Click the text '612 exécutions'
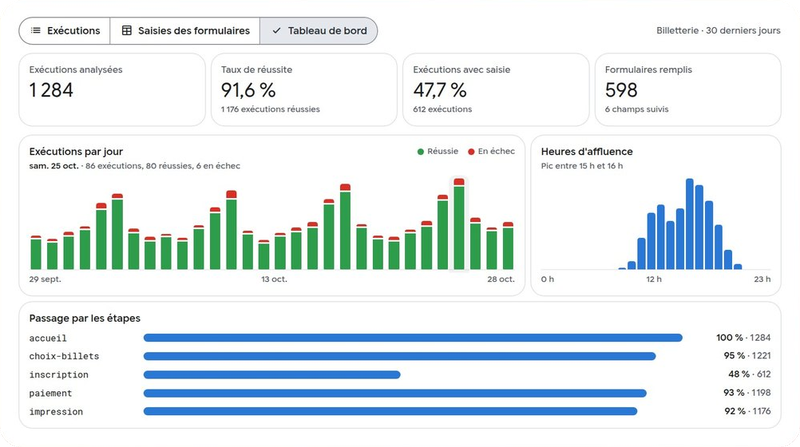Image resolution: width=800 pixels, height=447 pixels. tap(442, 109)
